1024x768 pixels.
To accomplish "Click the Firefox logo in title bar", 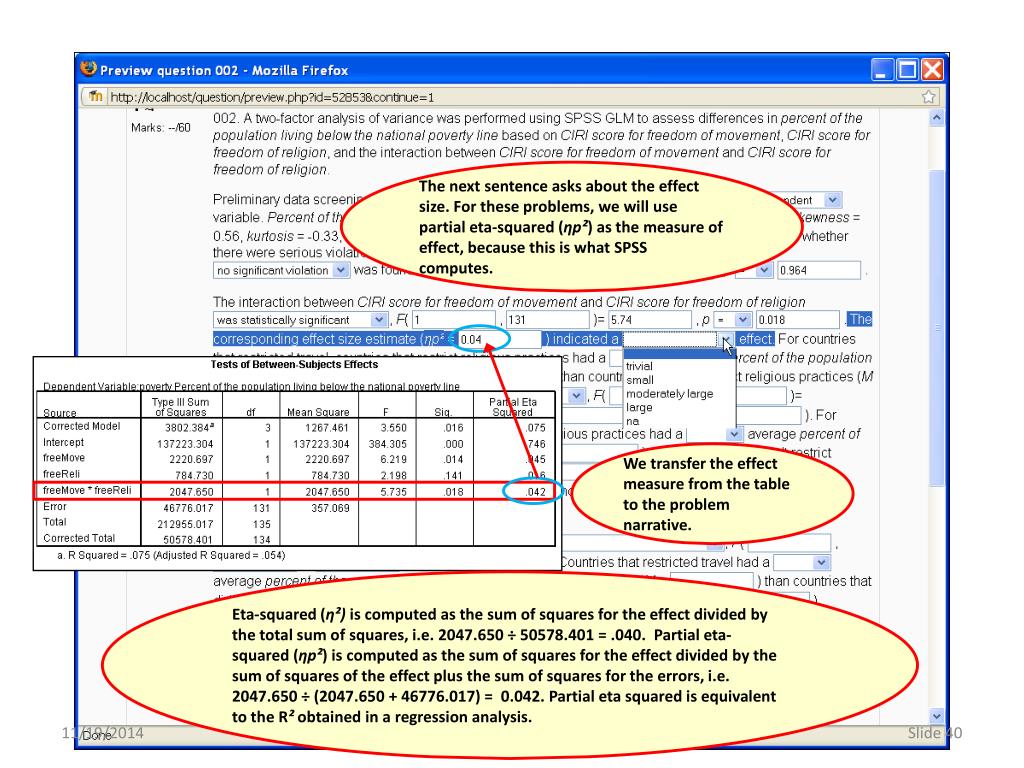I will click(x=88, y=69).
